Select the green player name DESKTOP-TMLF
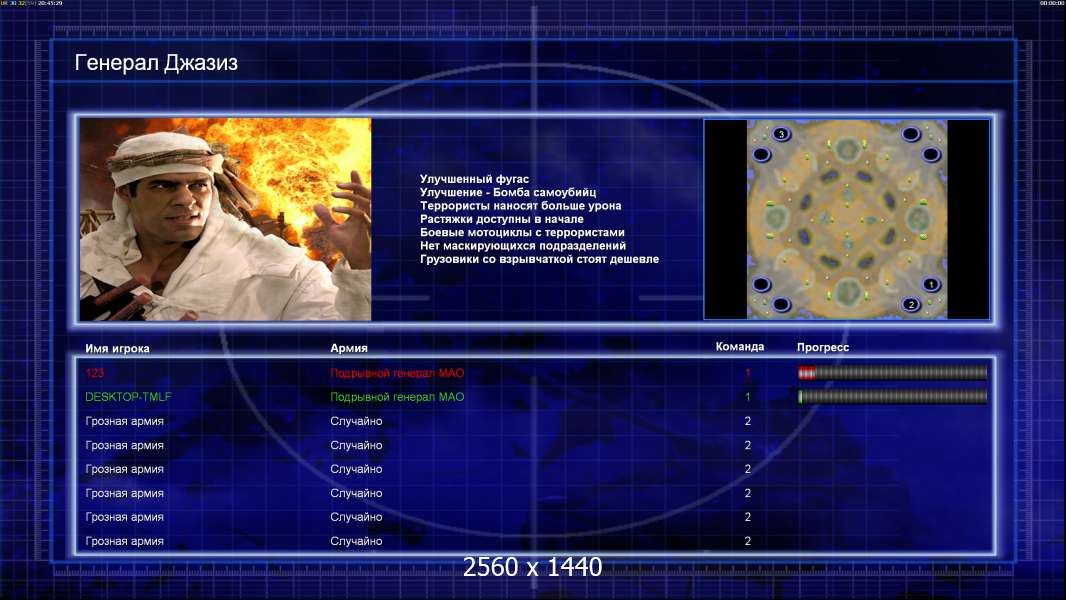The height and width of the screenshot is (600, 1066). pyautogui.click(x=128, y=397)
